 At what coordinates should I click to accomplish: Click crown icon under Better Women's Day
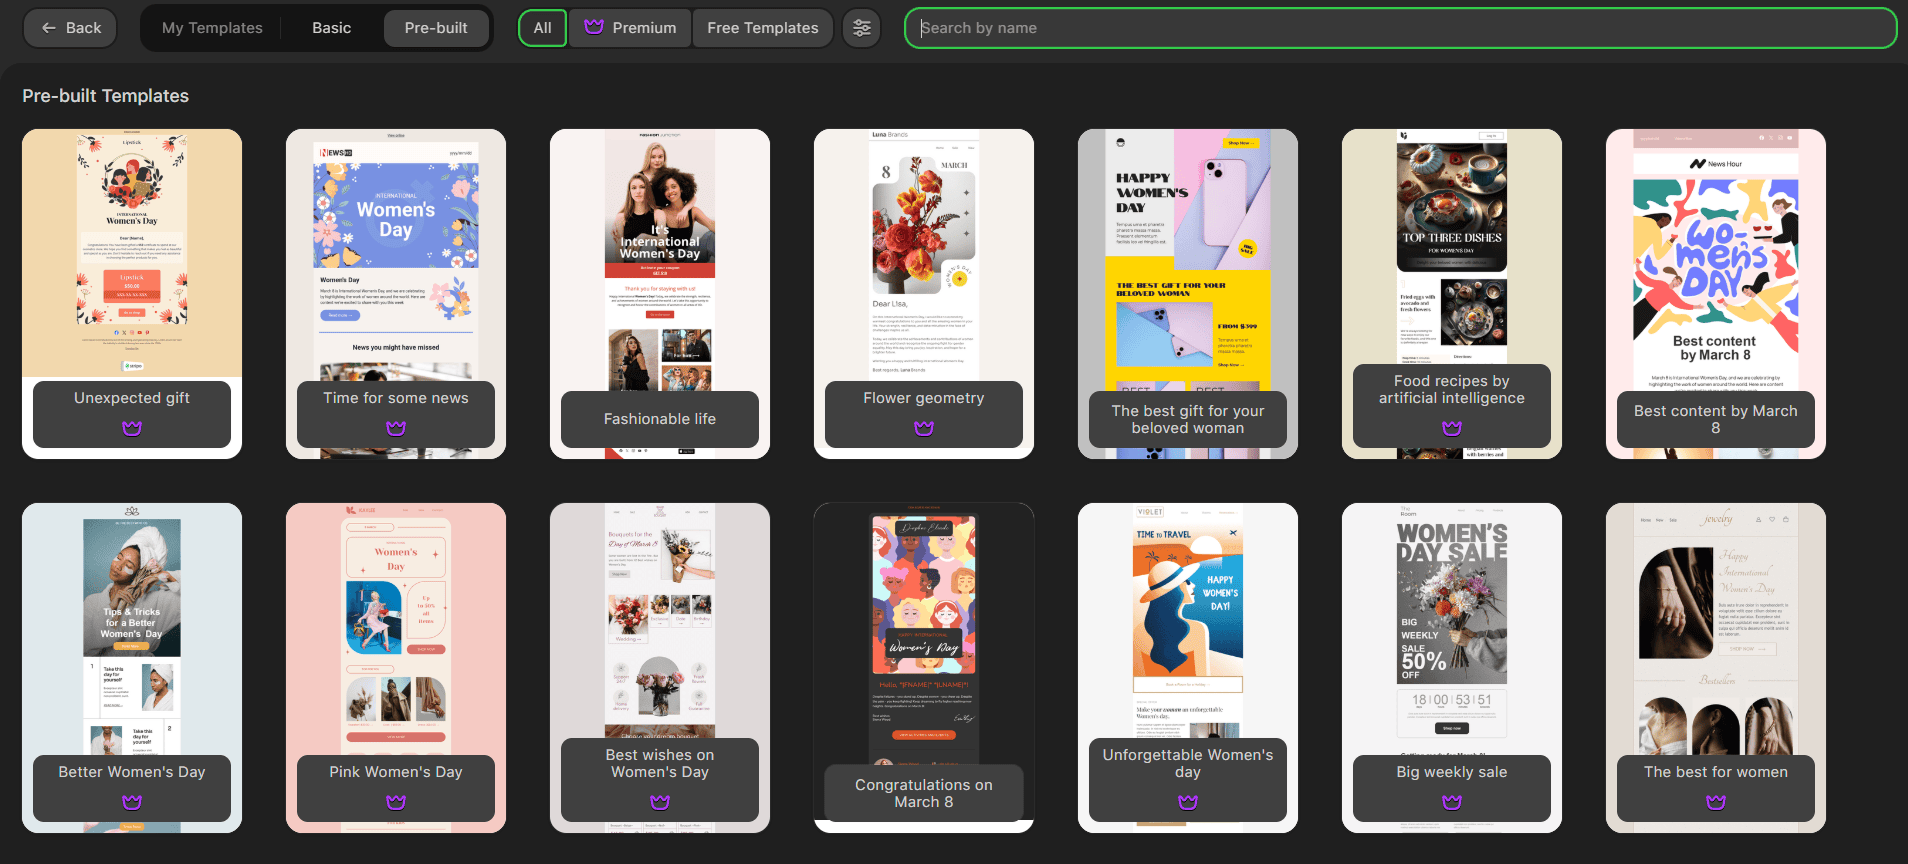[x=132, y=802]
